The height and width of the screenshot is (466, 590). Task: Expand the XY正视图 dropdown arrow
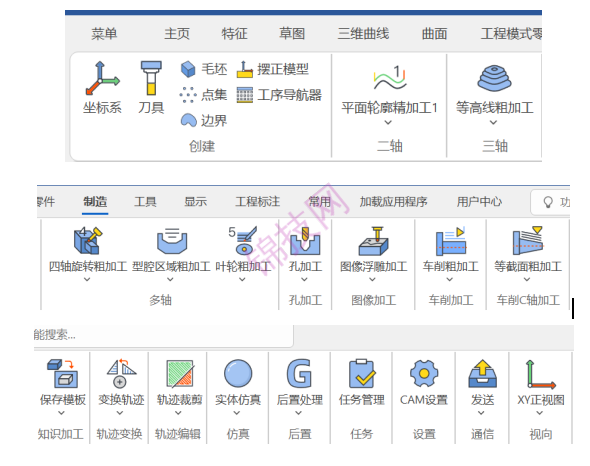(540, 413)
